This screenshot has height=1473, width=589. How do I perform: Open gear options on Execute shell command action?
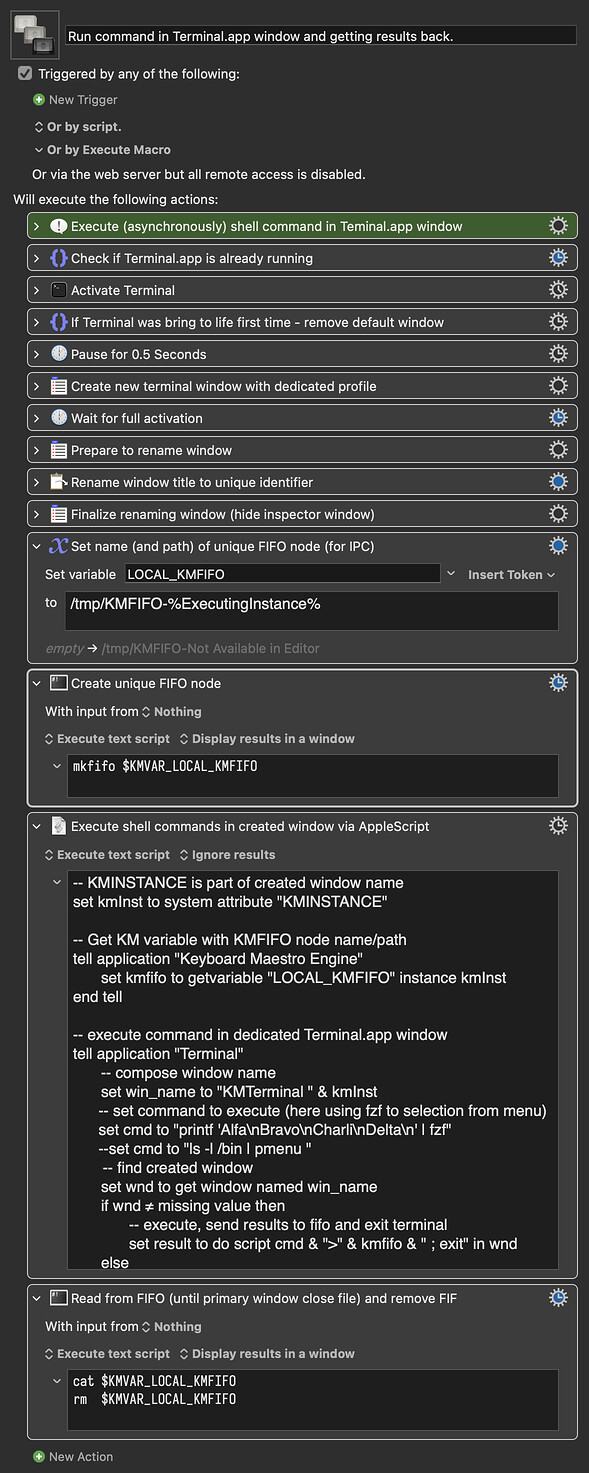click(x=558, y=225)
